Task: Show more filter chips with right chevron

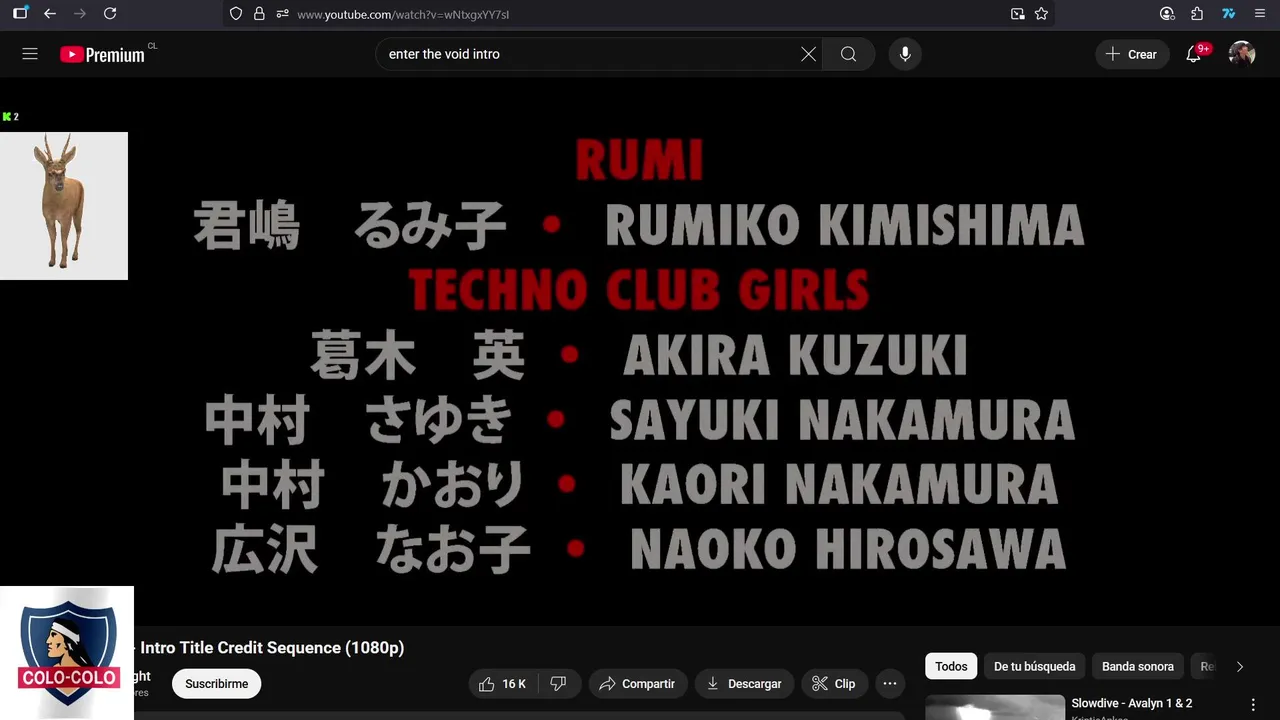Action: pyautogui.click(x=1240, y=666)
